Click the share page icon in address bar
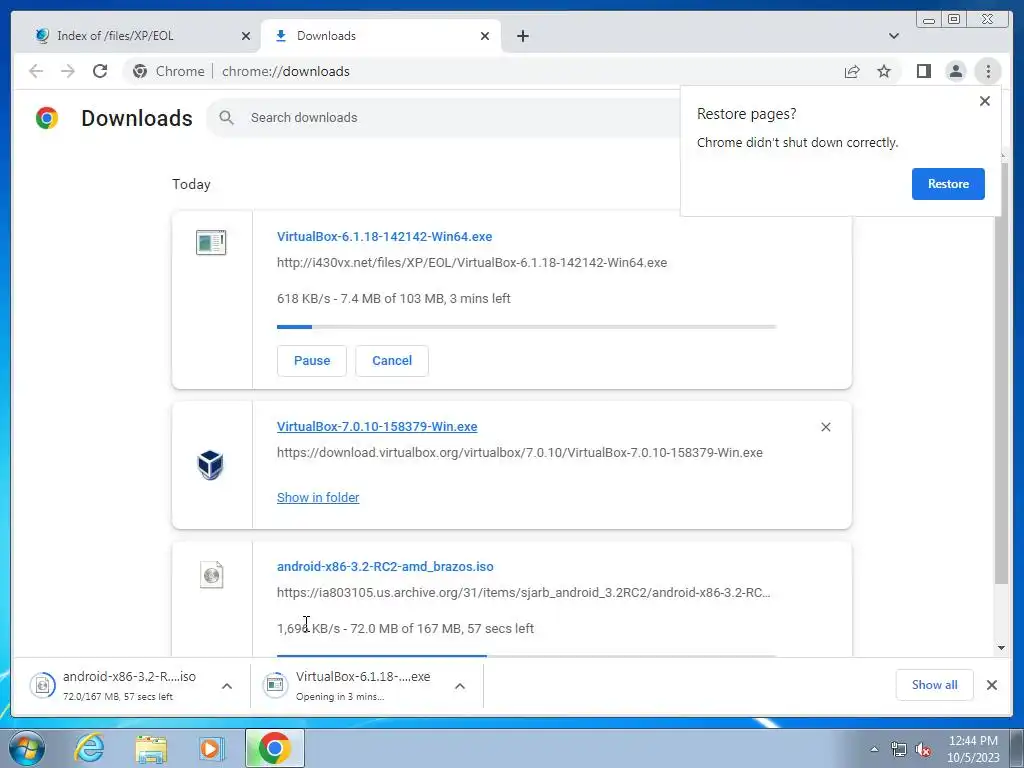This screenshot has width=1024, height=768. [x=852, y=71]
